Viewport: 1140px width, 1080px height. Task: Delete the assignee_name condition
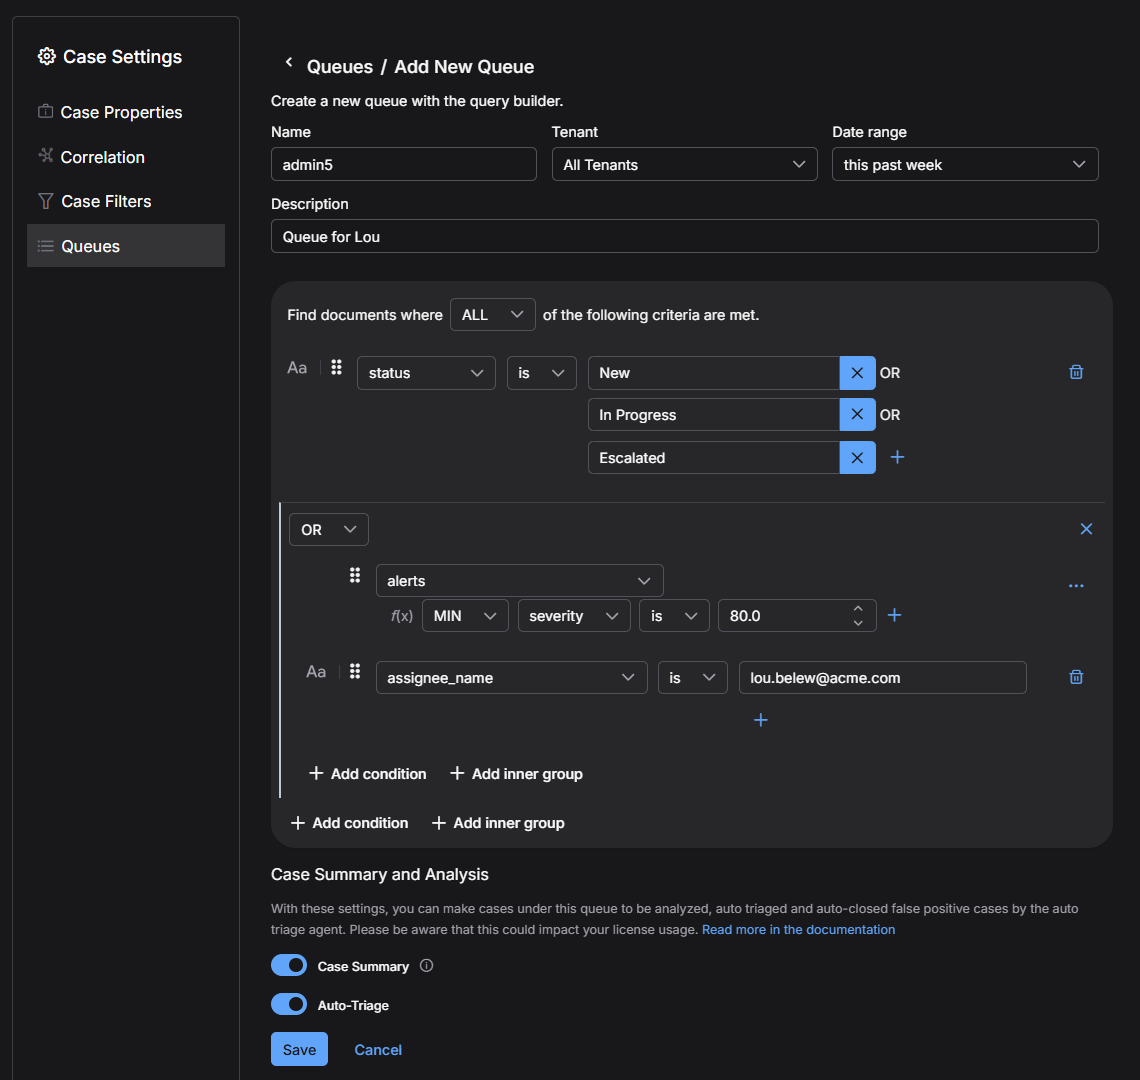click(x=1076, y=677)
